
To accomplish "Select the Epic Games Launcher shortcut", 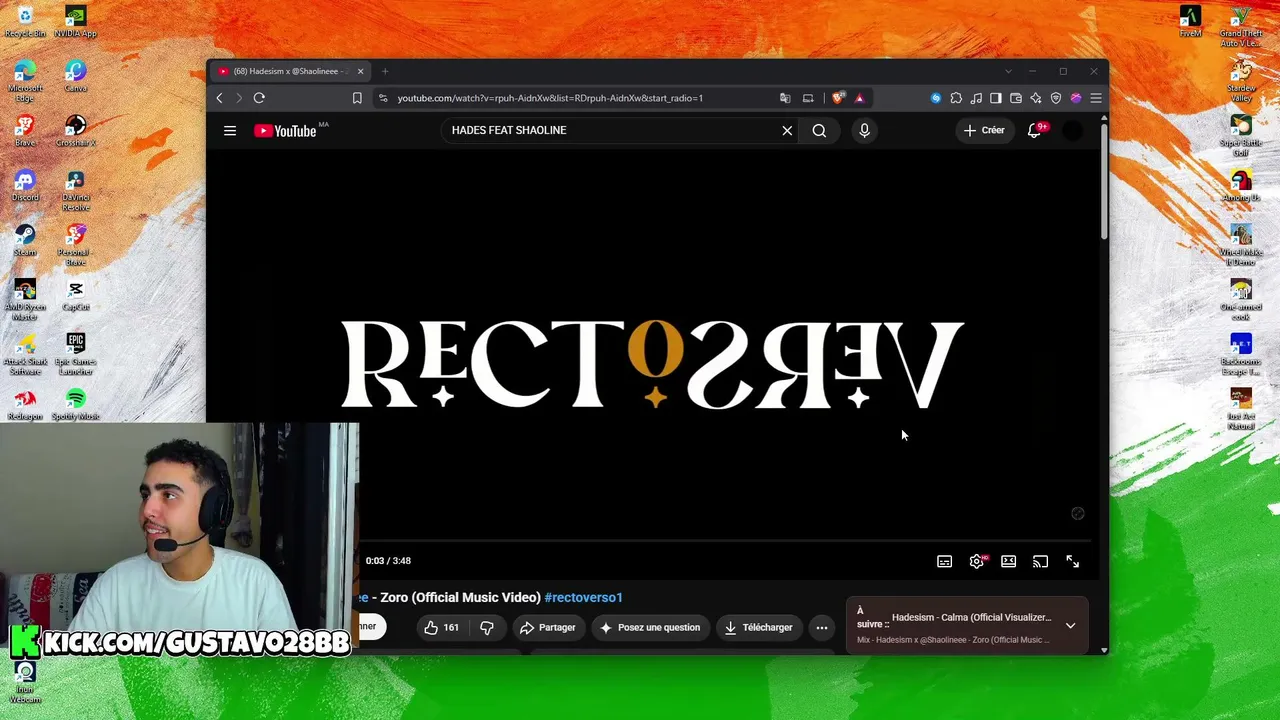I will click(x=75, y=355).
